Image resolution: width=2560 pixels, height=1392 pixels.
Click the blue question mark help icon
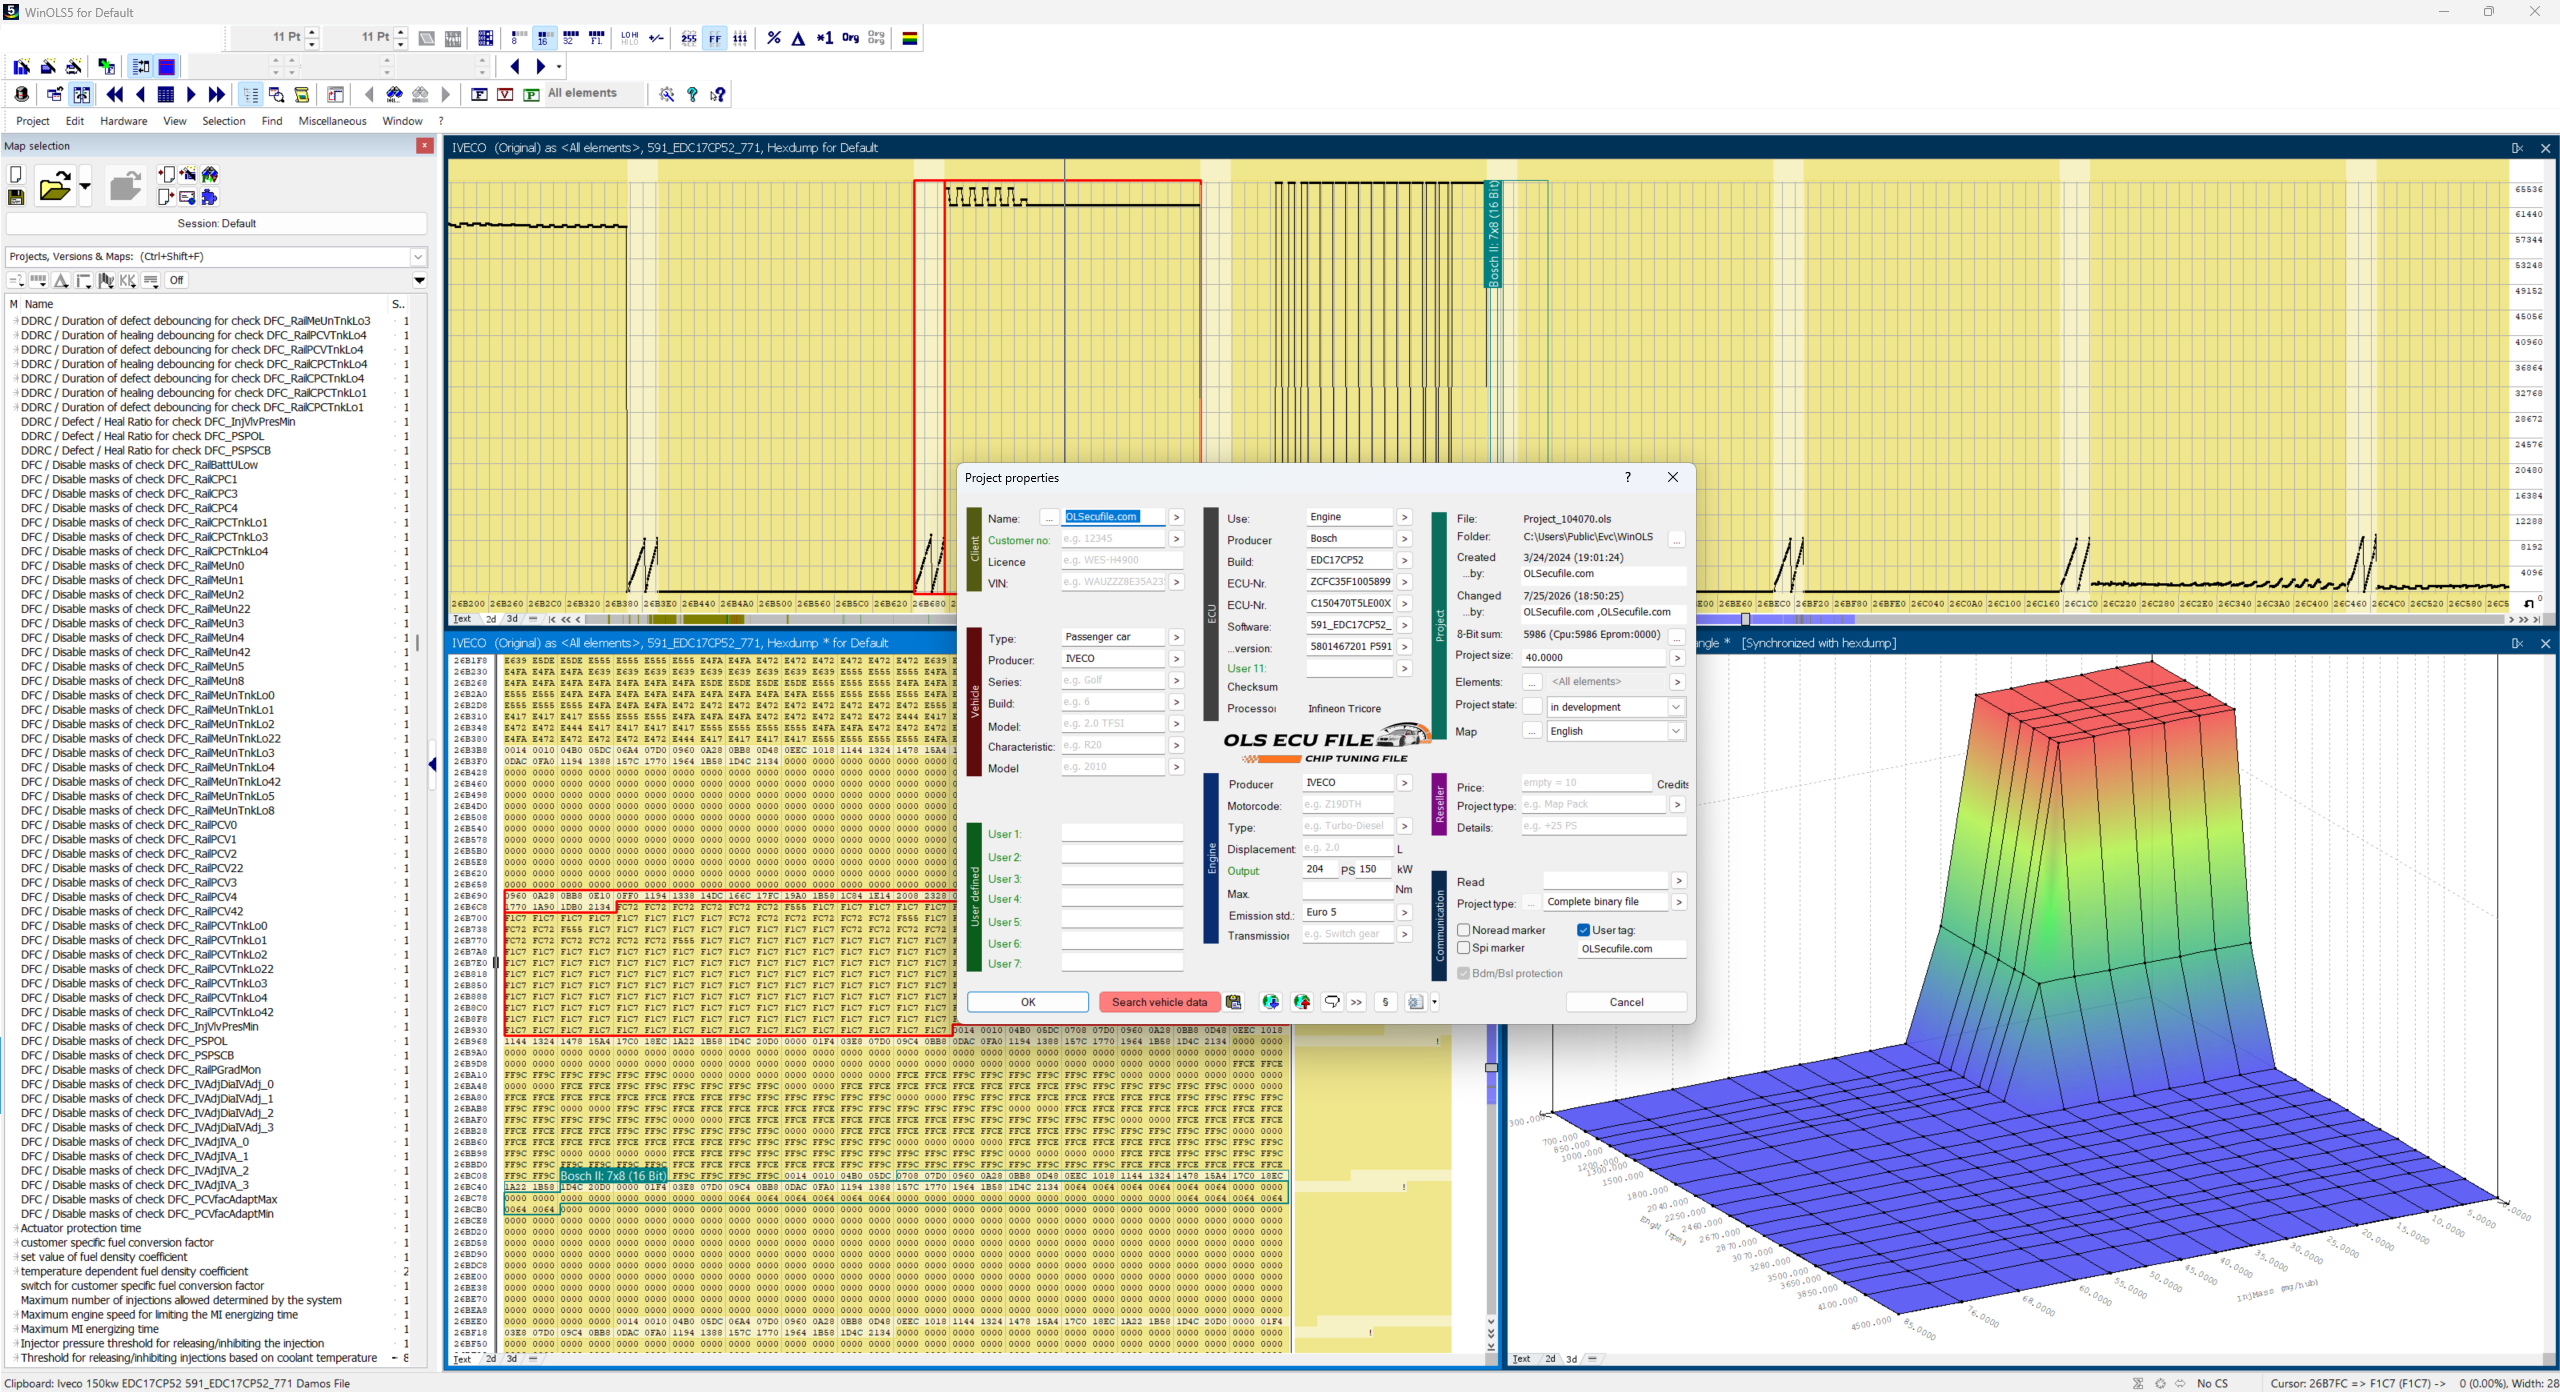692,94
